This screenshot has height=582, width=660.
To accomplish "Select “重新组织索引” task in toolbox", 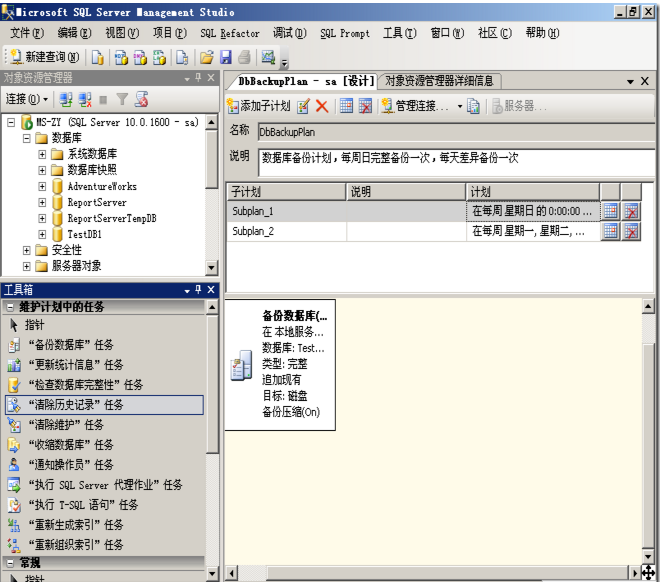I will [104, 545].
